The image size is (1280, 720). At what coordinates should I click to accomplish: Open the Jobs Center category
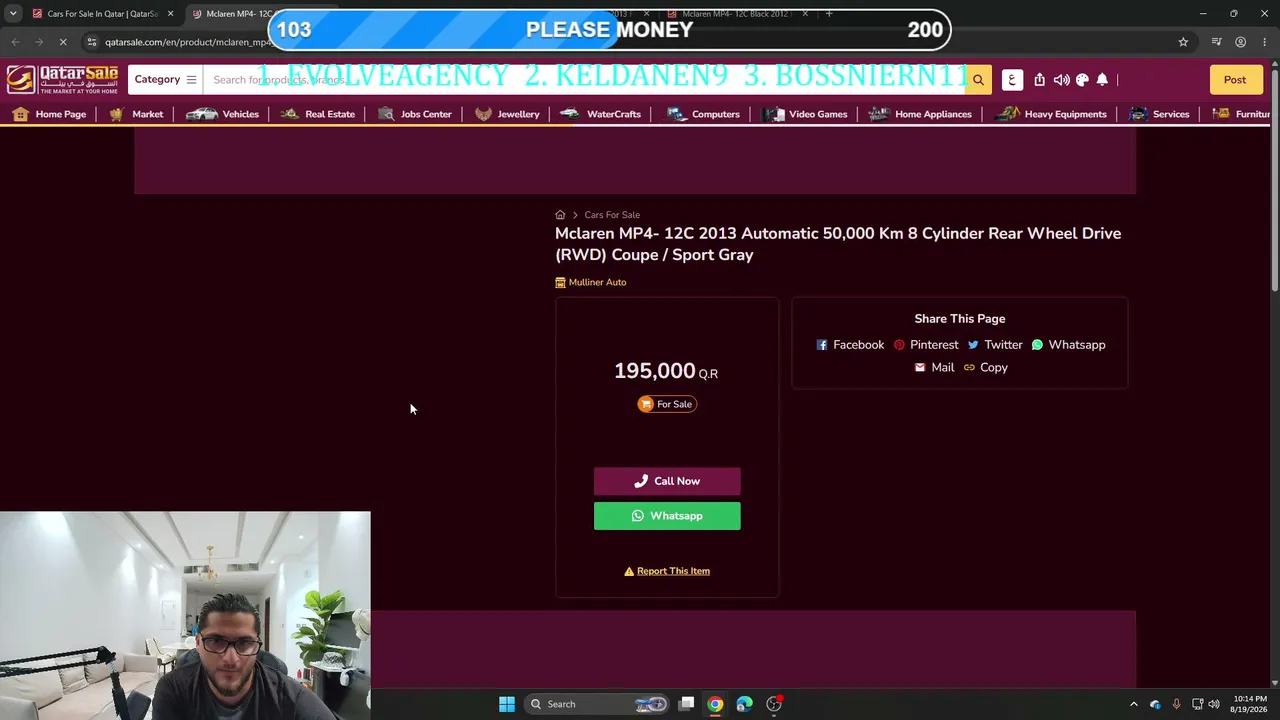point(414,114)
